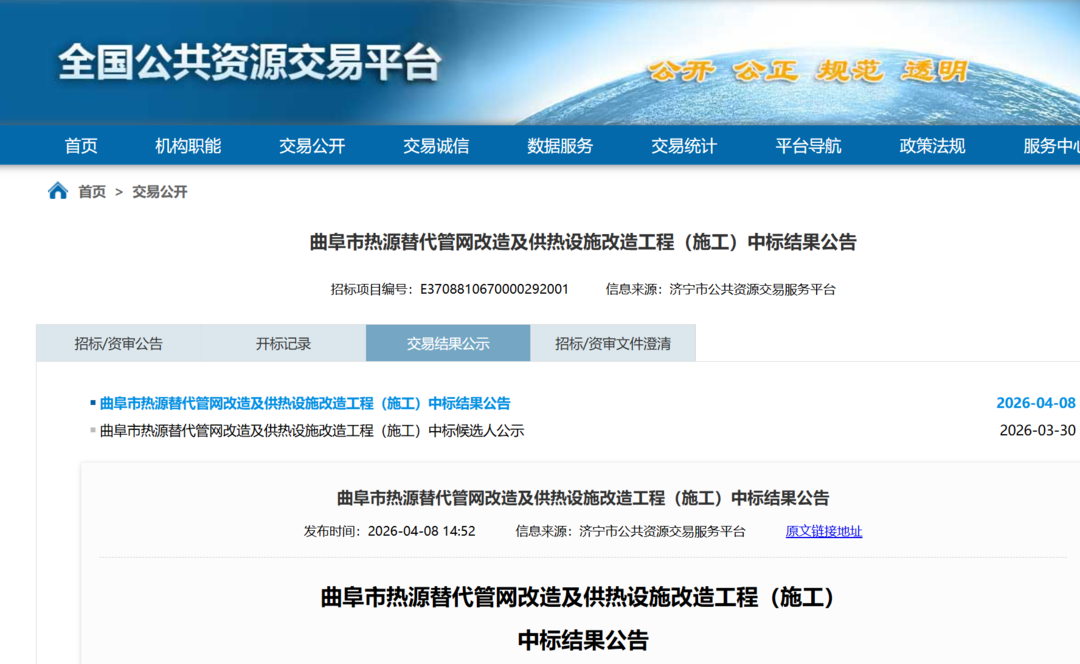Click the 原文链接地址 hyperlink
Viewport: 1080px width, 664px height.
(823, 532)
